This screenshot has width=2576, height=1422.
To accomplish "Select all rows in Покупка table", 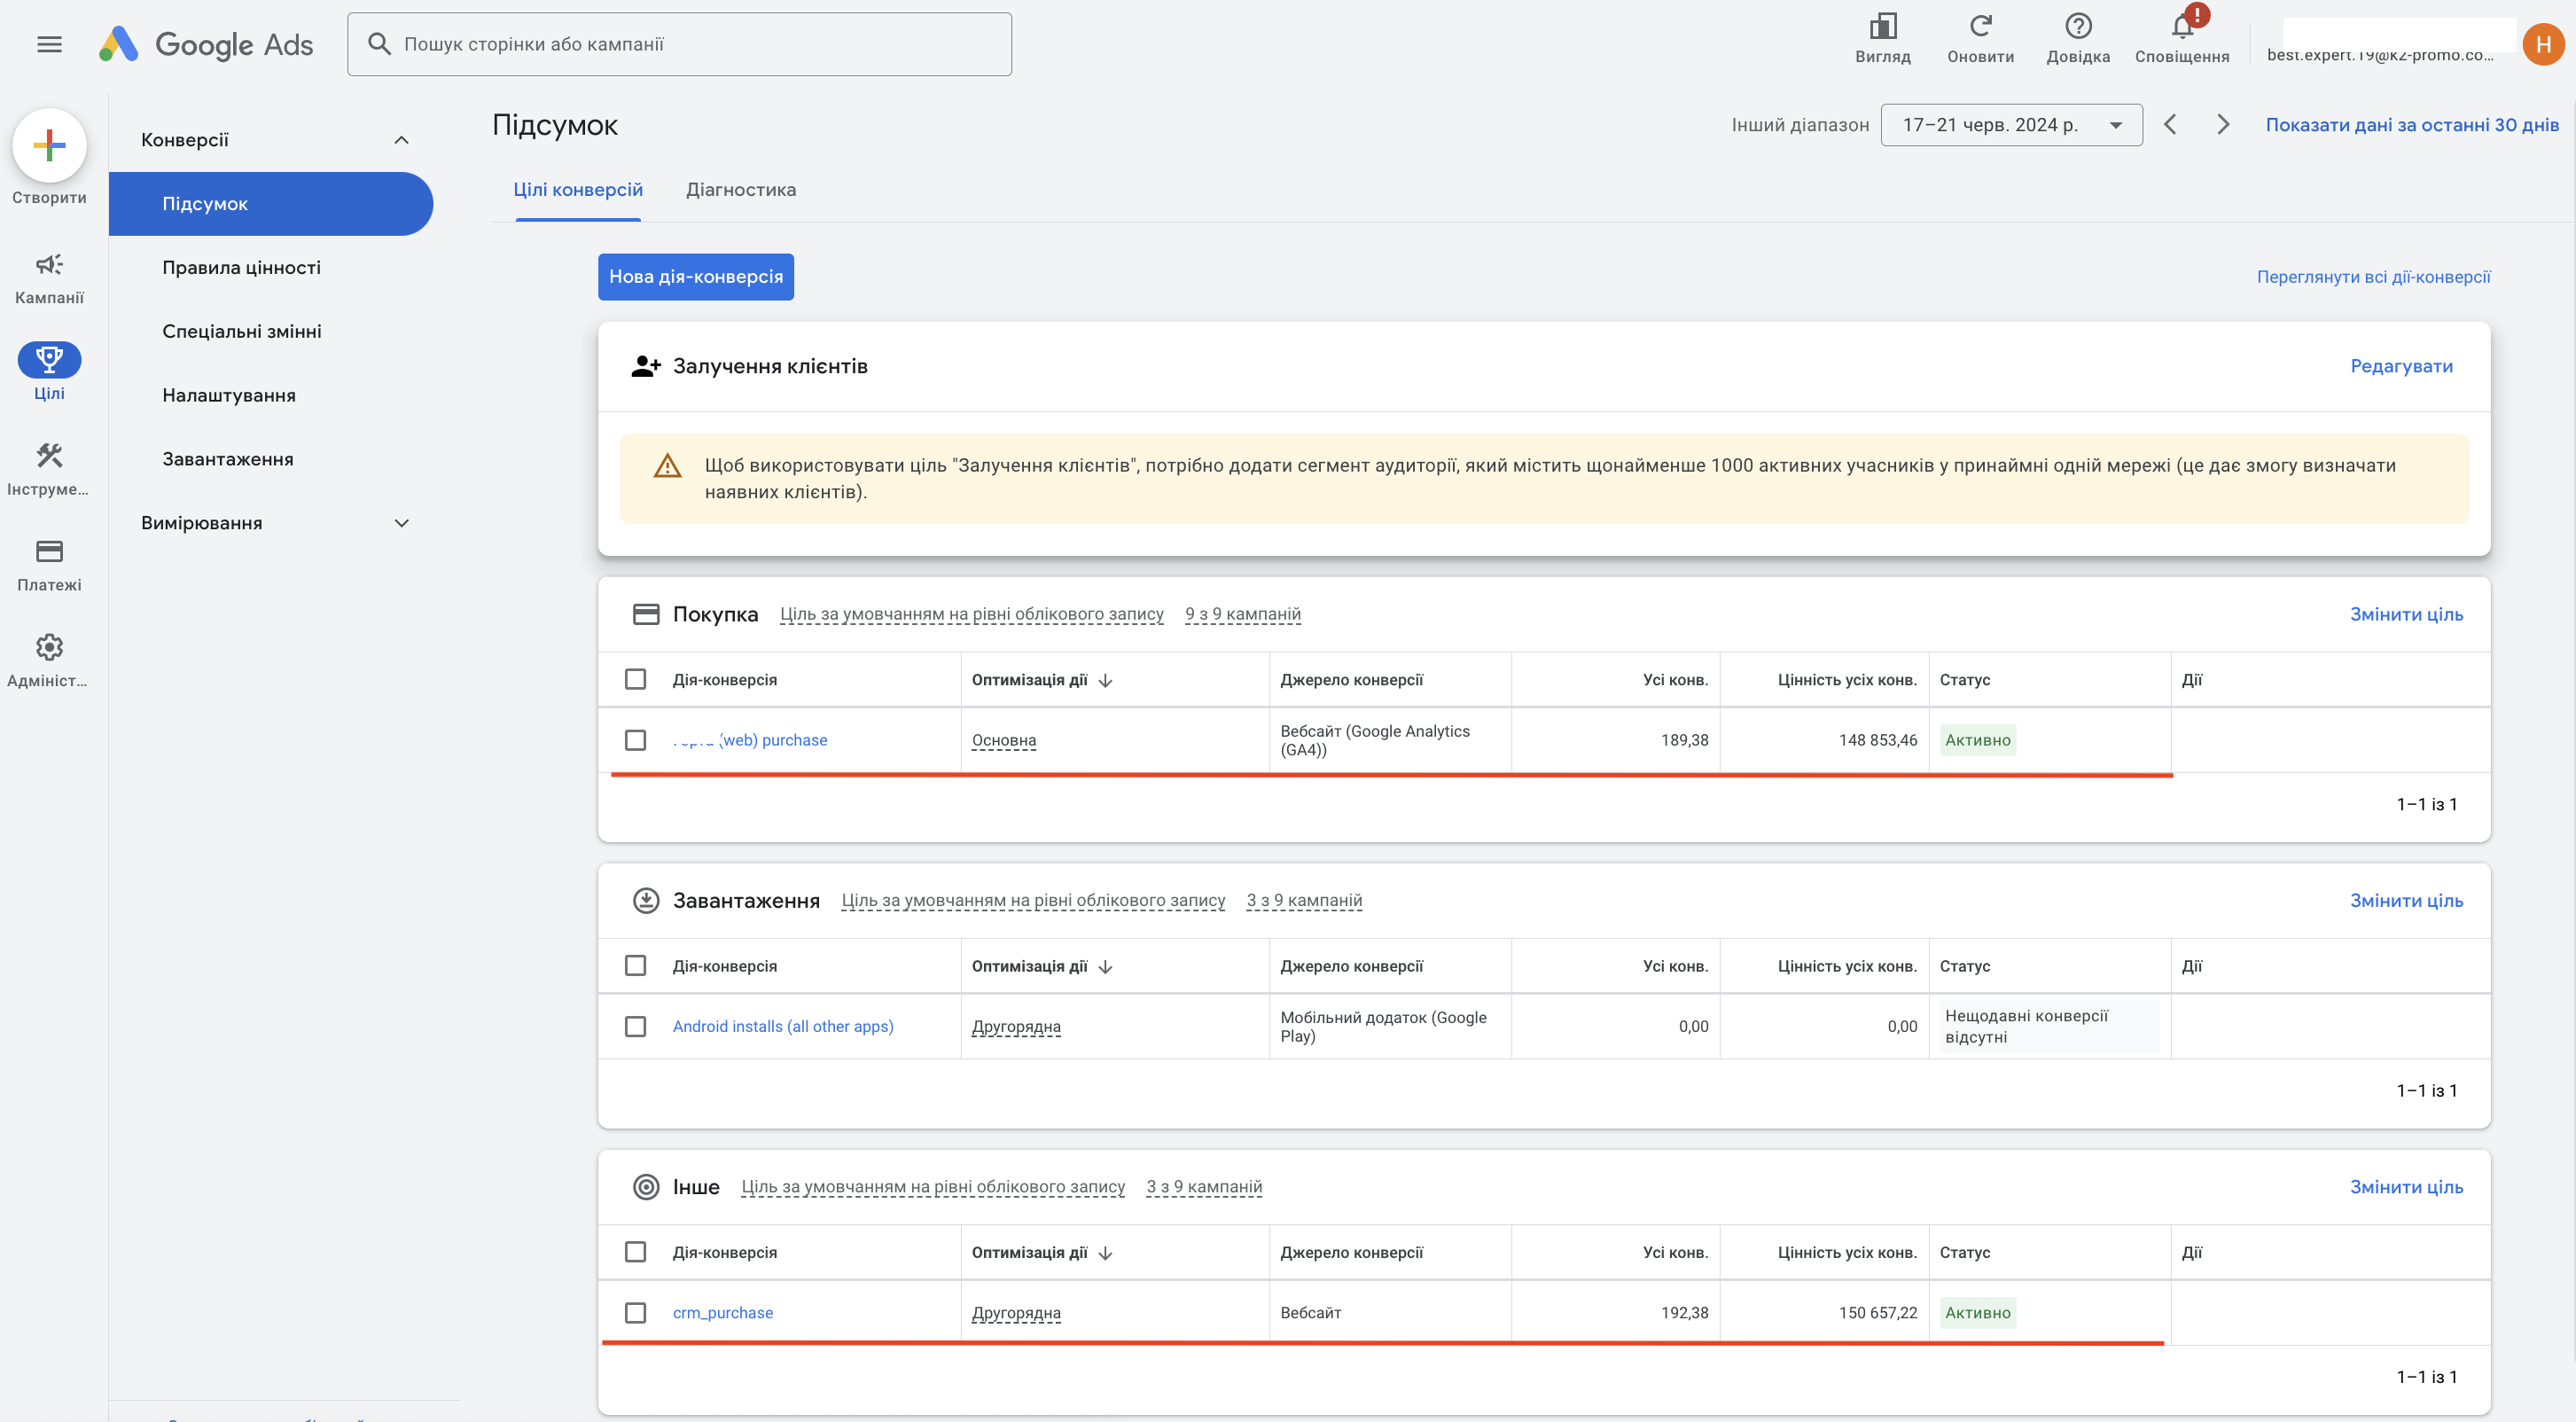I will (x=635, y=679).
